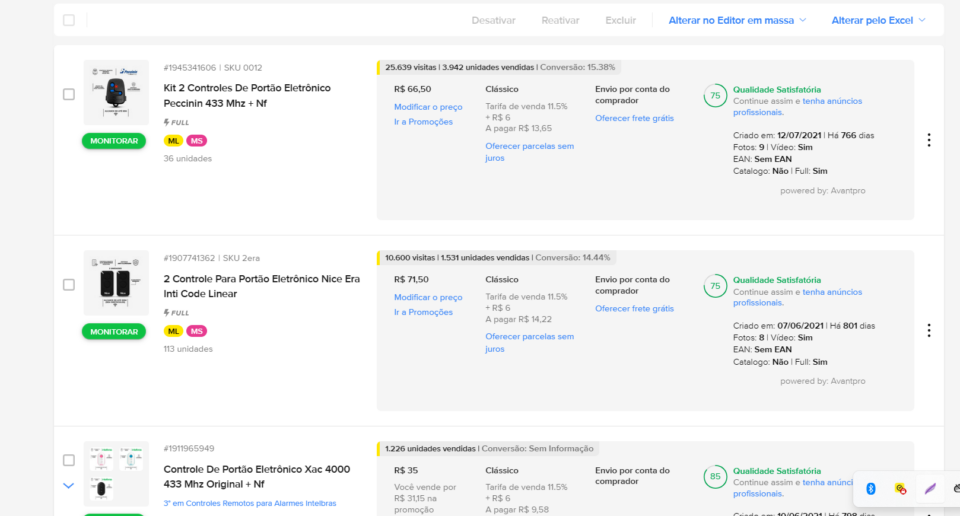
Task: Click quality score 85 circle for Xac 4000
Action: pos(715,476)
